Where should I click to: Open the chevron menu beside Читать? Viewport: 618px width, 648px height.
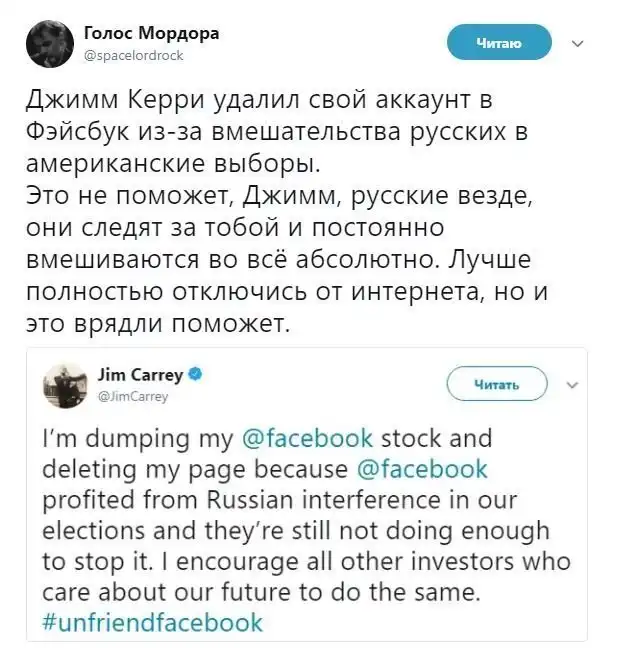click(x=571, y=383)
